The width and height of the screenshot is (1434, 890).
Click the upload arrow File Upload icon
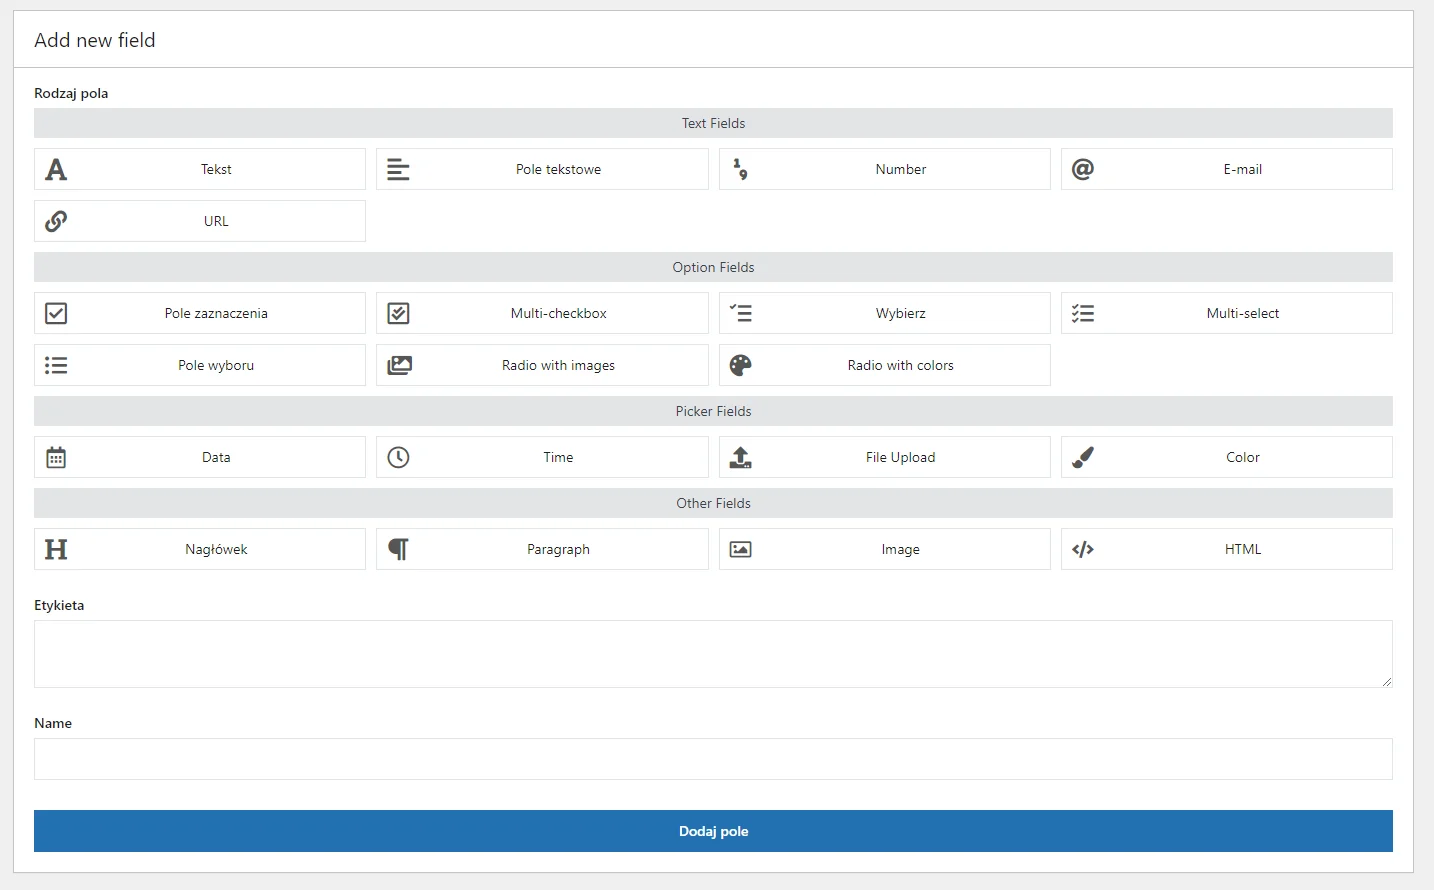(x=741, y=458)
